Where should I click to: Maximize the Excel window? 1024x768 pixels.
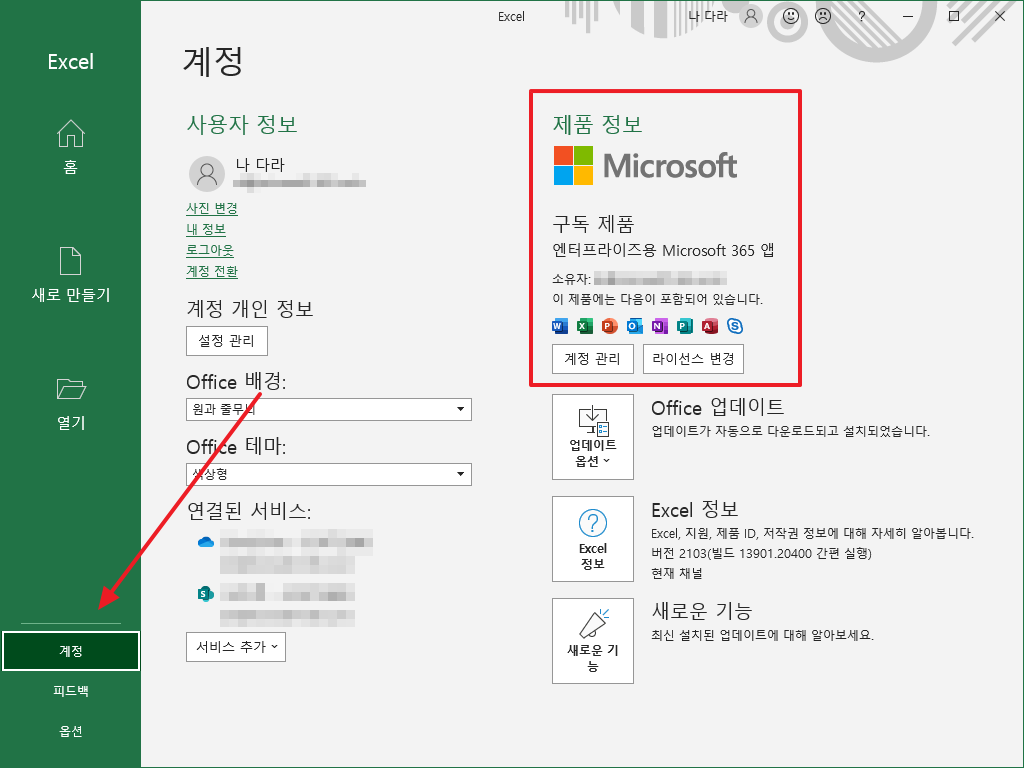[954, 16]
